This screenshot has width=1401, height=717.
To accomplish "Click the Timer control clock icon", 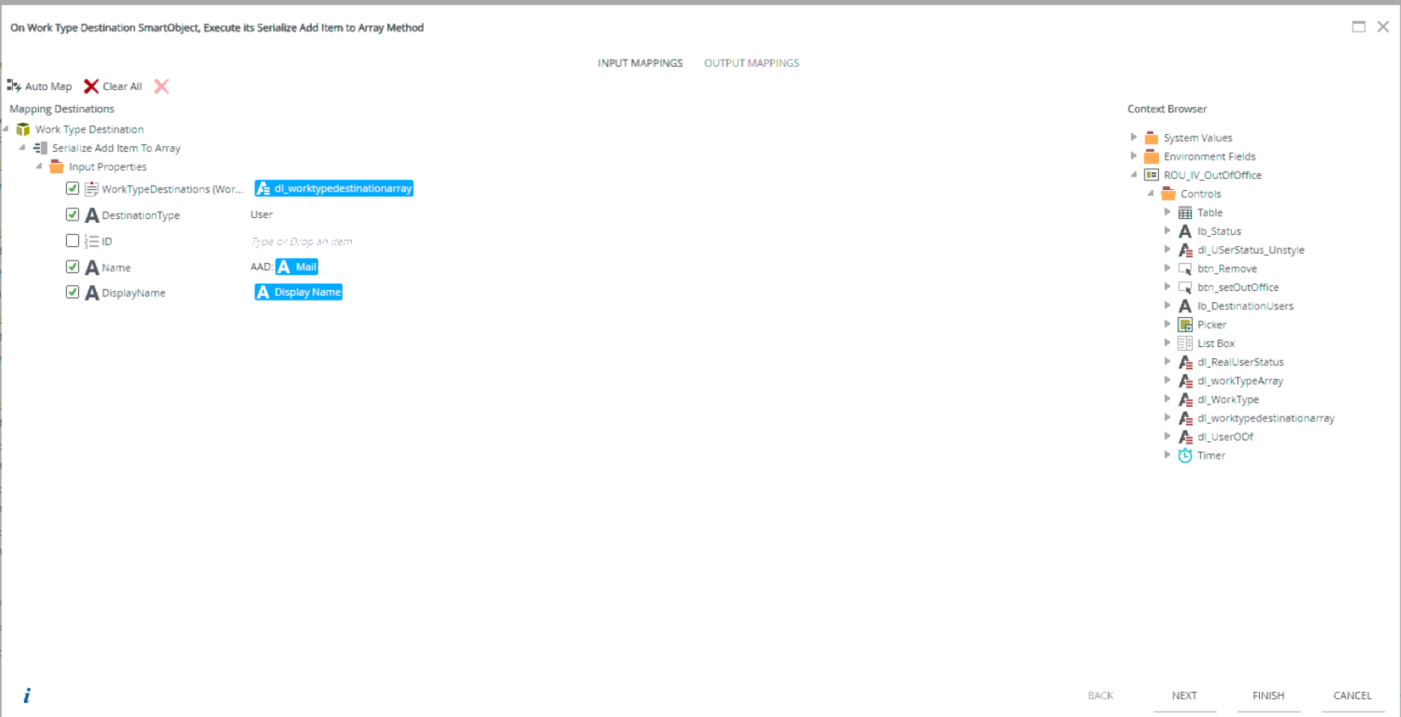I will coord(1185,456).
